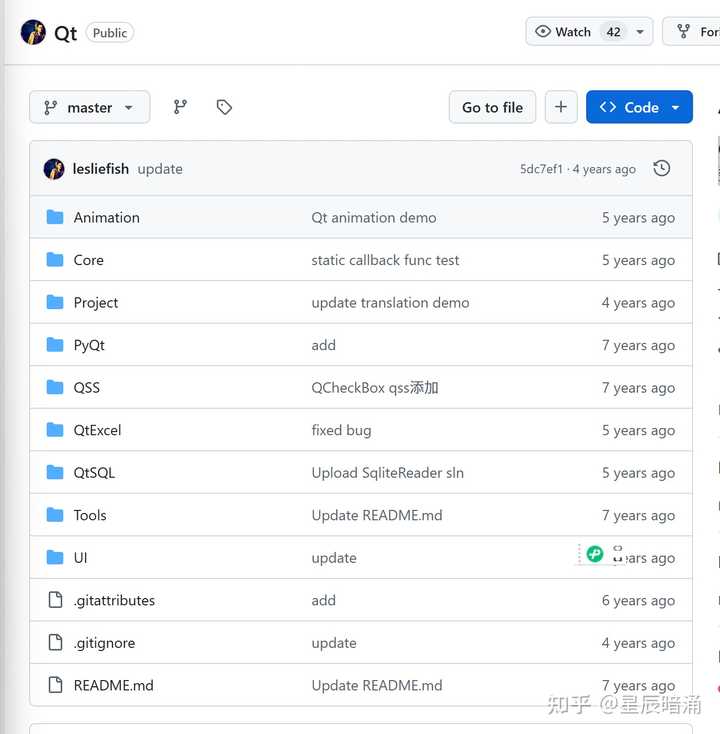720x734 pixels.
Task: Click the repository owner avatar beside Qt
Action: click(33, 32)
